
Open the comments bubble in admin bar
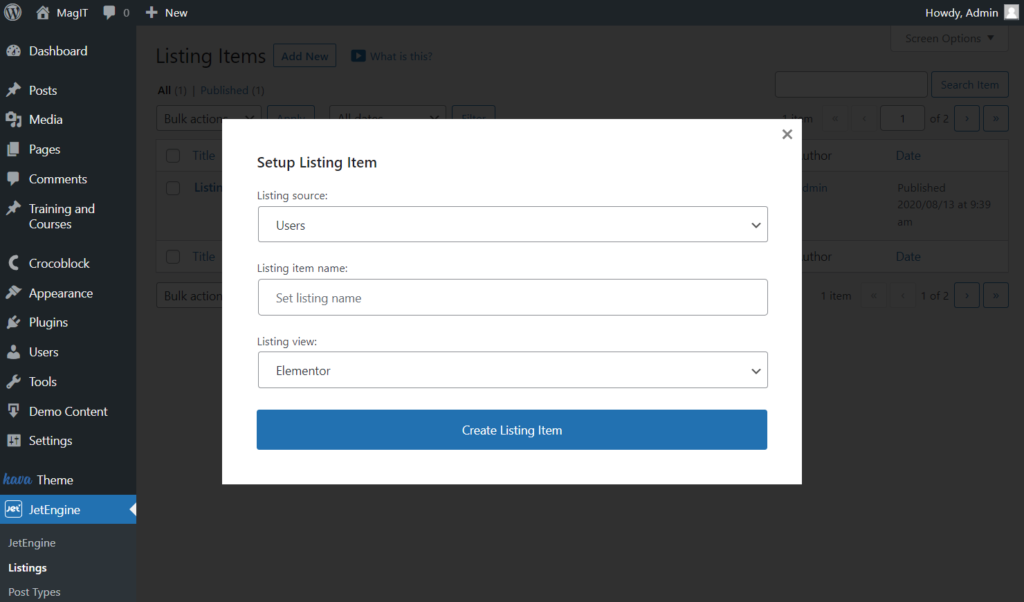(109, 12)
